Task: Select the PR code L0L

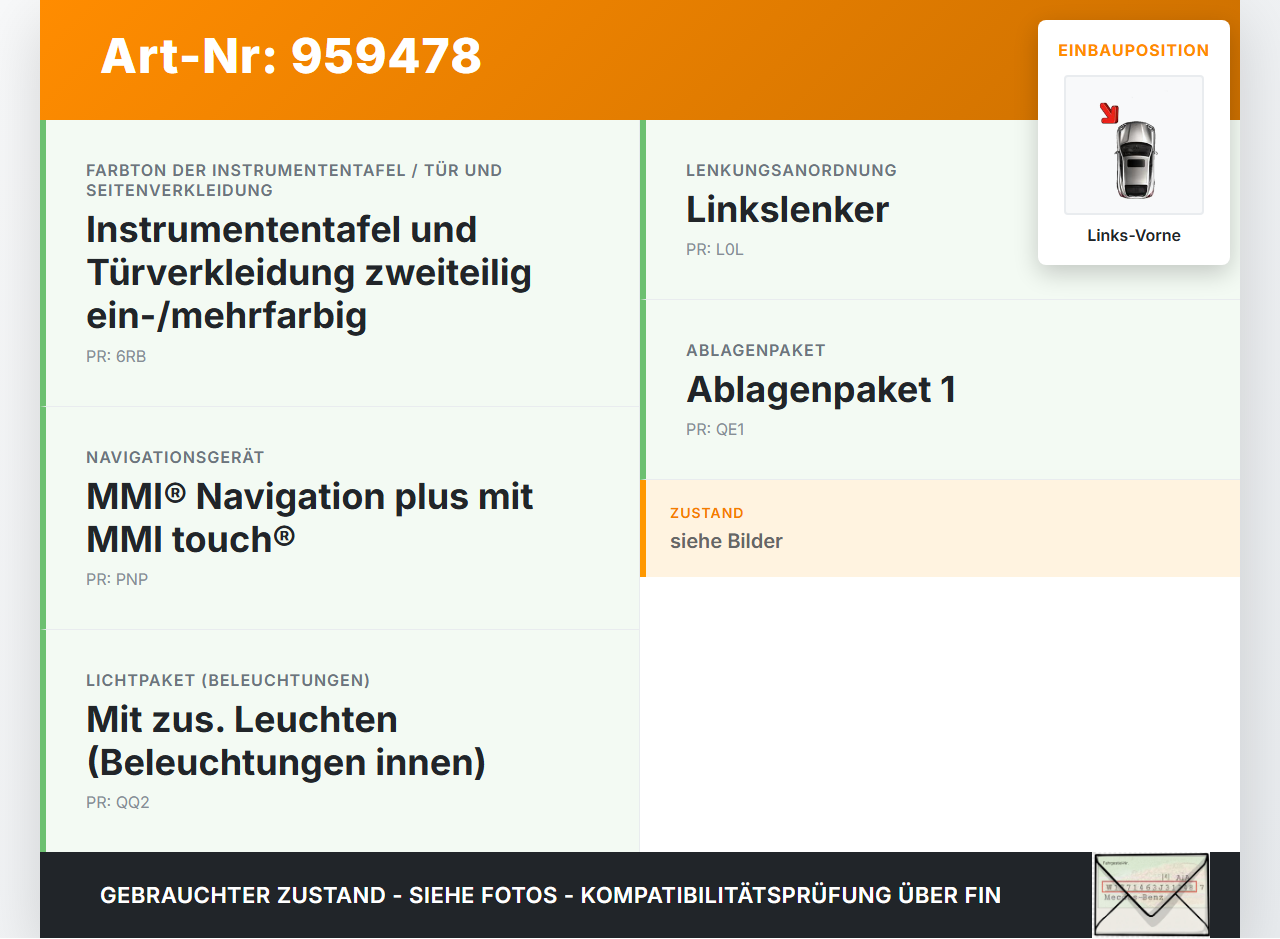Action: [x=714, y=249]
